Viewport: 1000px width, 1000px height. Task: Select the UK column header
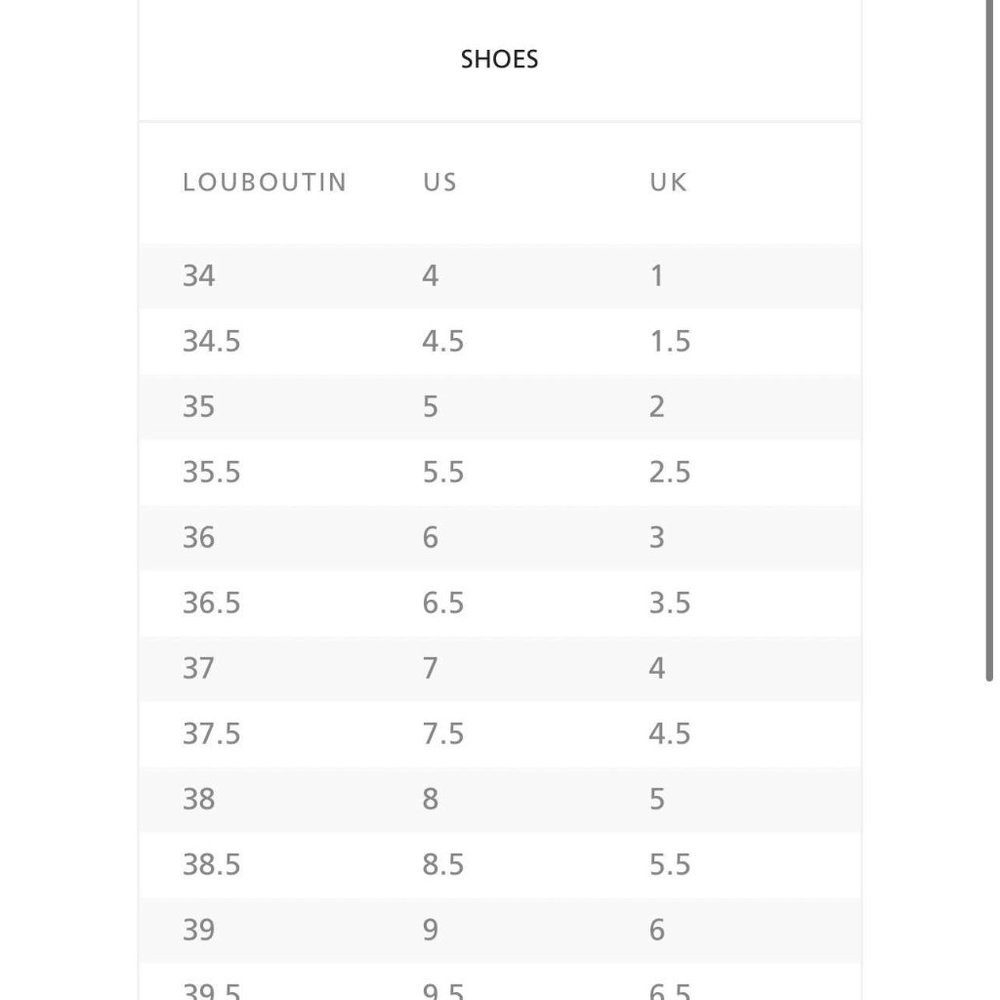668,182
